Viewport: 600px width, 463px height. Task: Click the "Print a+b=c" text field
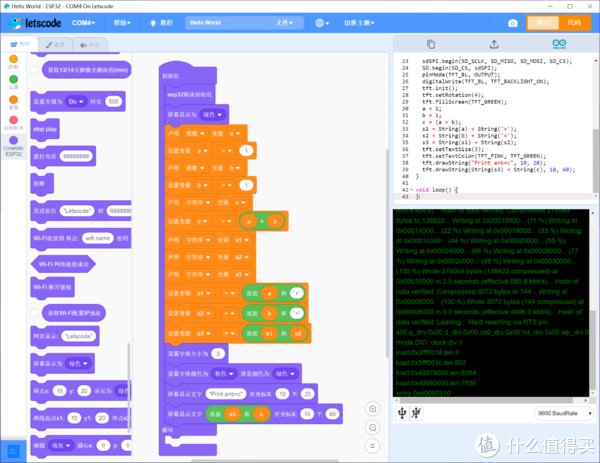(x=226, y=394)
